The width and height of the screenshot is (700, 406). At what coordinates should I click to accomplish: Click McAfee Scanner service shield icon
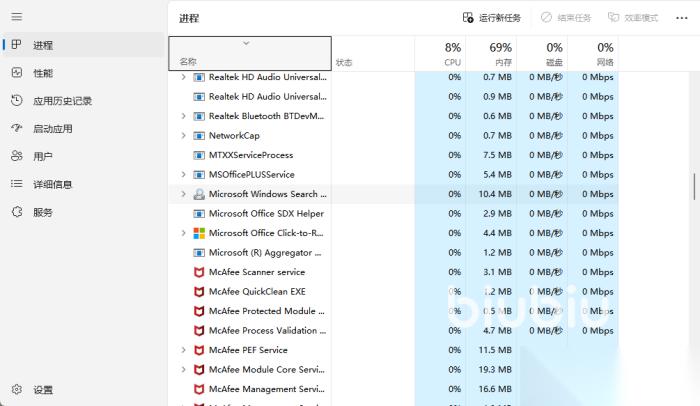pyautogui.click(x=199, y=272)
